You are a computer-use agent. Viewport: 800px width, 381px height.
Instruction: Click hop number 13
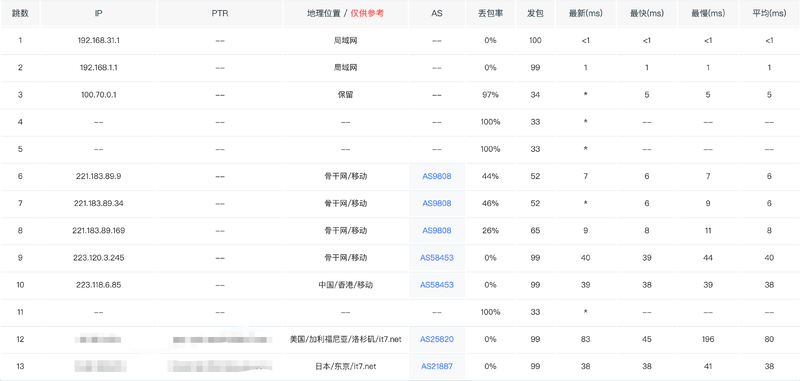point(20,366)
